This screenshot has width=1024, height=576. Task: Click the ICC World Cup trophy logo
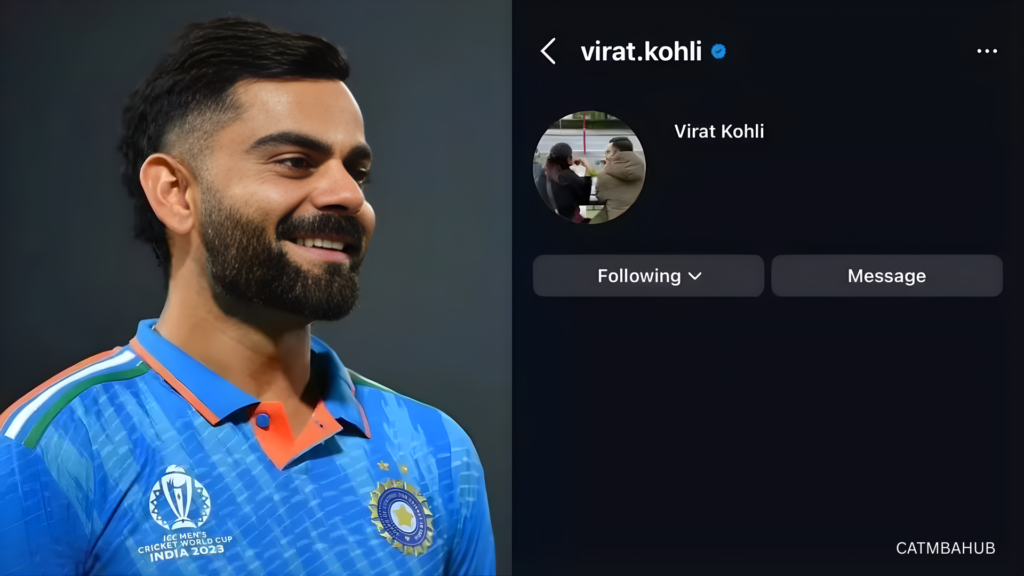pyautogui.click(x=179, y=496)
